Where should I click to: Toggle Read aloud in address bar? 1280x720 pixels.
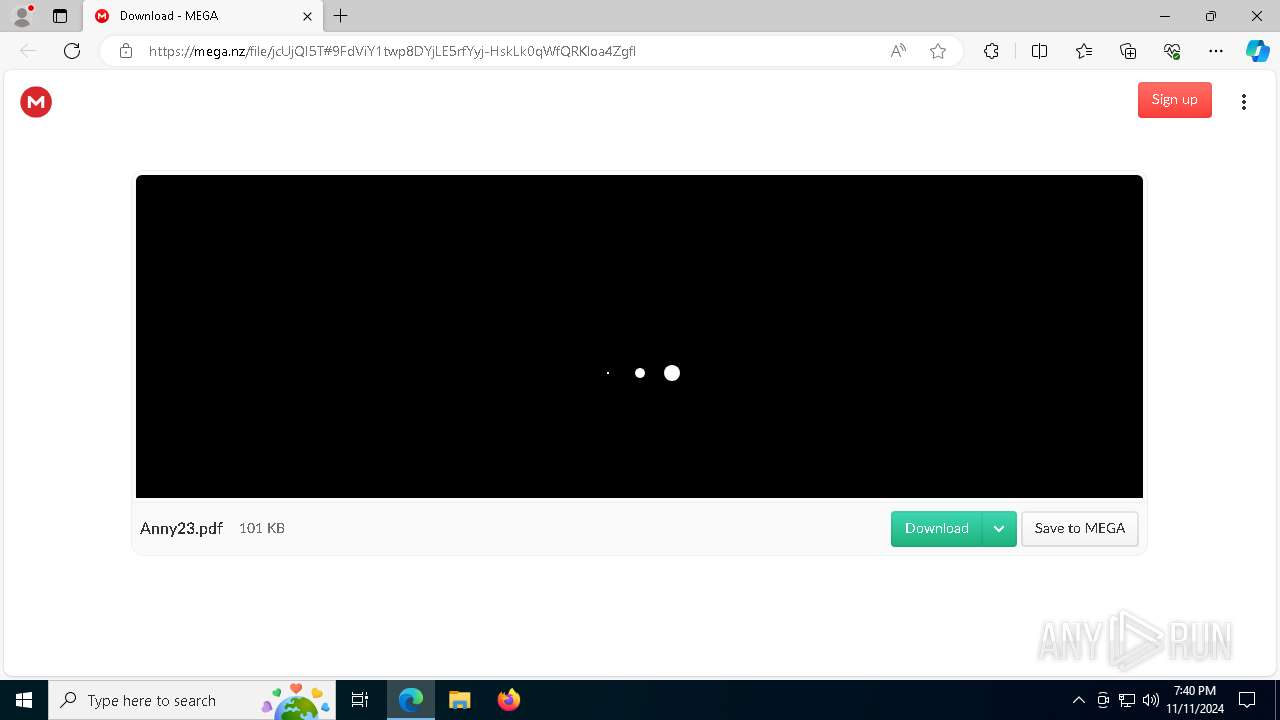[898, 51]
